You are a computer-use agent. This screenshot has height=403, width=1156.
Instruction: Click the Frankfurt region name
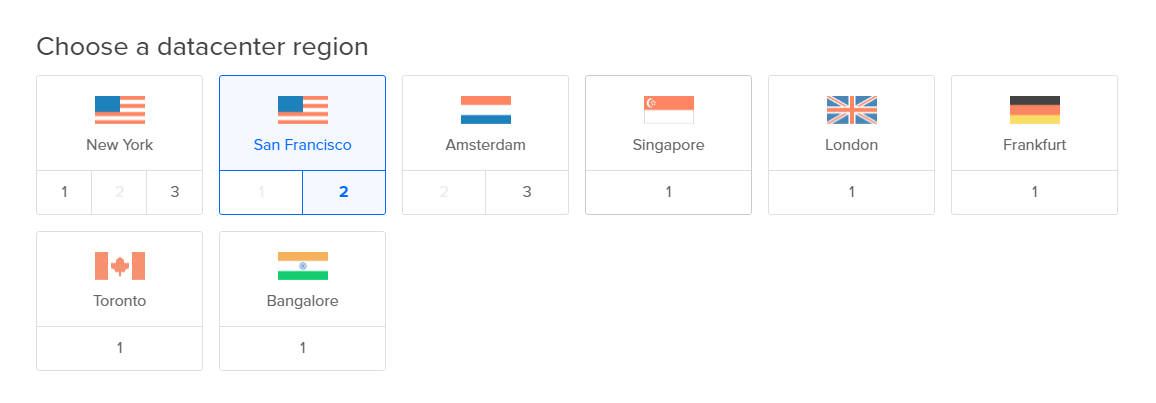click(1035, 145)
